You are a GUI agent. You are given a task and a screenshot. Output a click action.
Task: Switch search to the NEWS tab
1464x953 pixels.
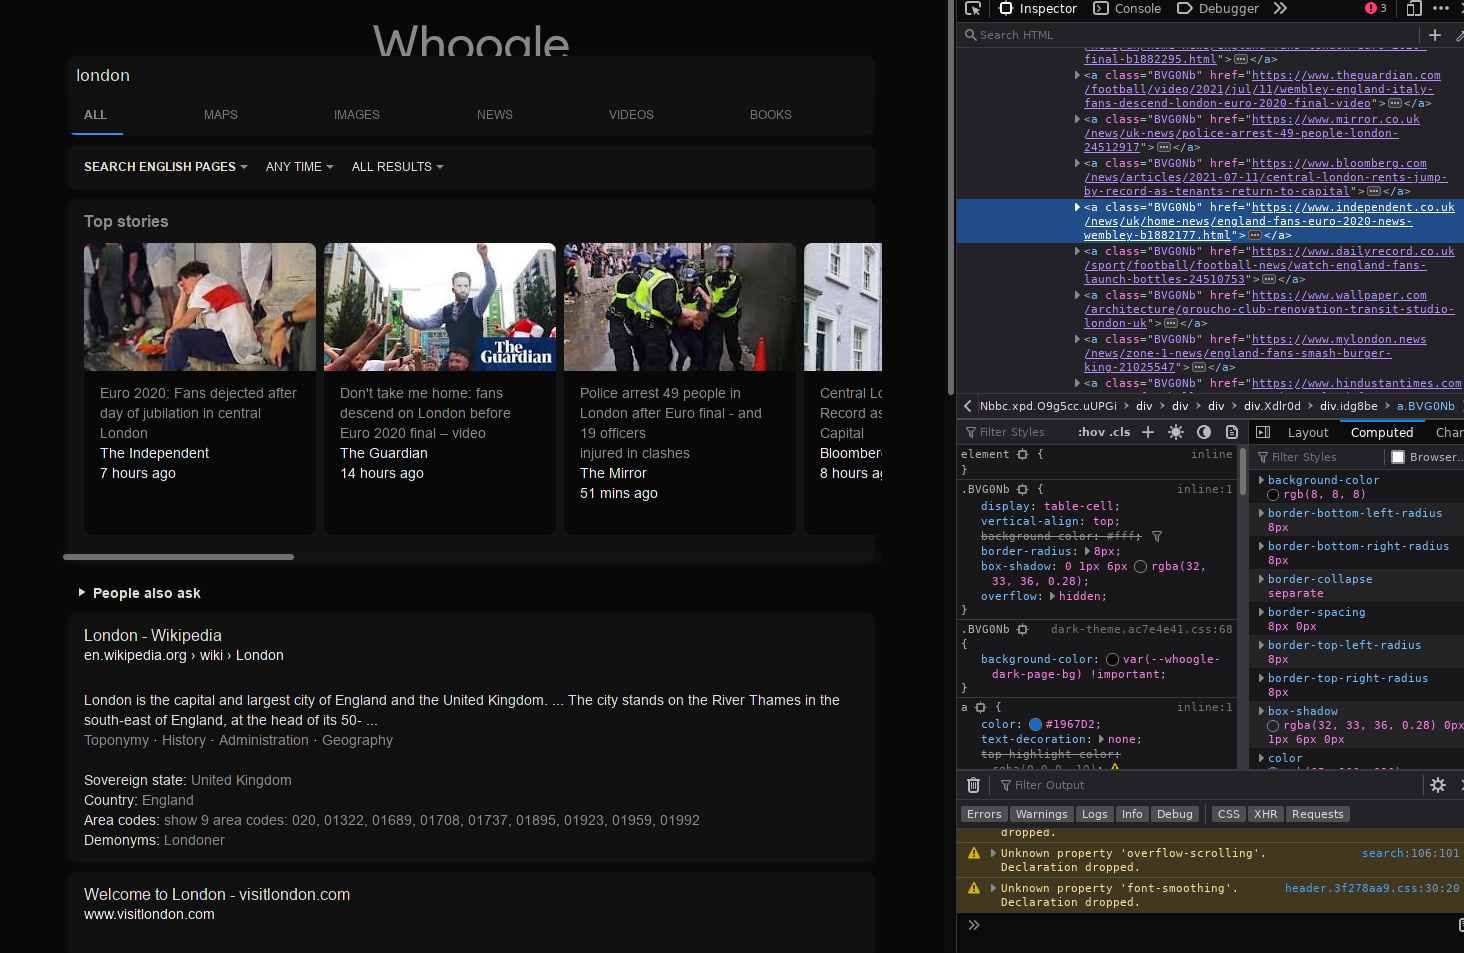click(x=495, y=115)
